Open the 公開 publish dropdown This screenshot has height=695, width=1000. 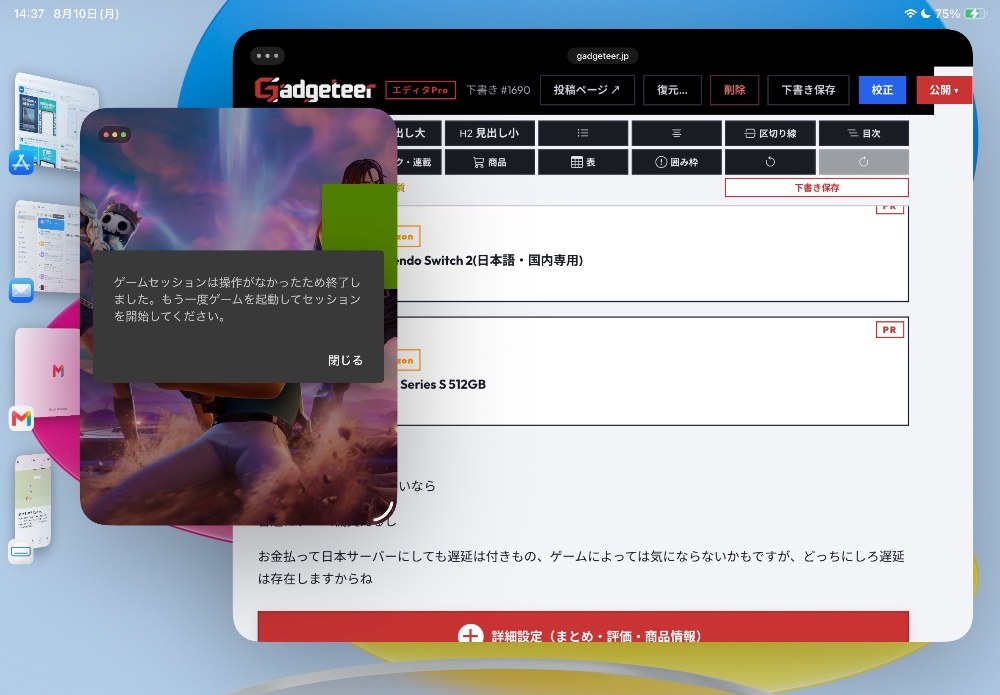[944, 90]
